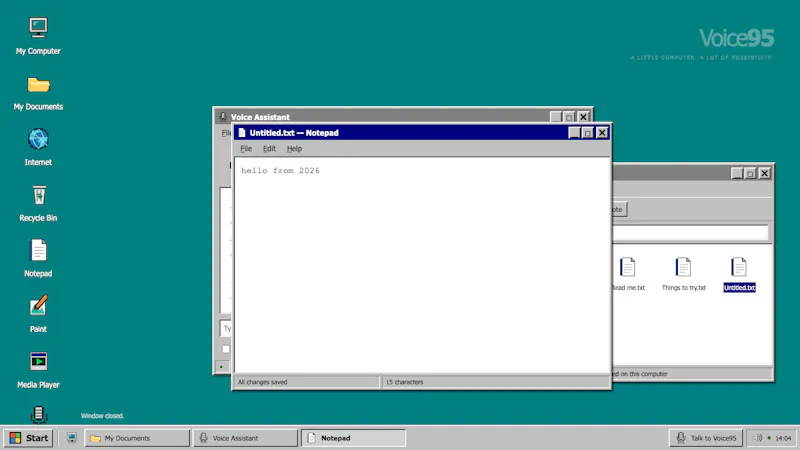Click the Notepad title bar document icon
The image size is (800, 450).
242,133
